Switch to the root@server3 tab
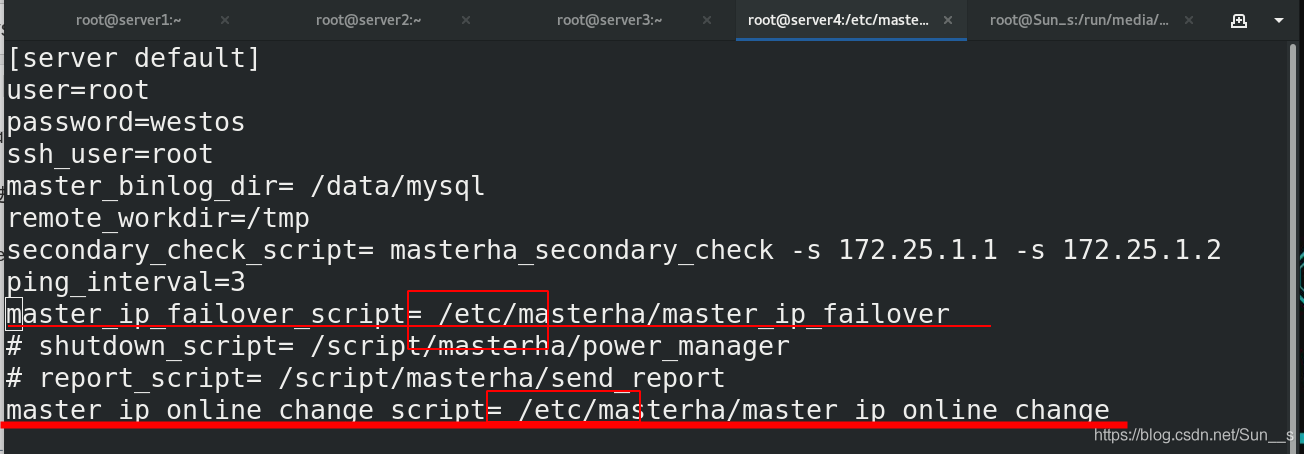The image size is (1304, 454). tap(609, 19)
